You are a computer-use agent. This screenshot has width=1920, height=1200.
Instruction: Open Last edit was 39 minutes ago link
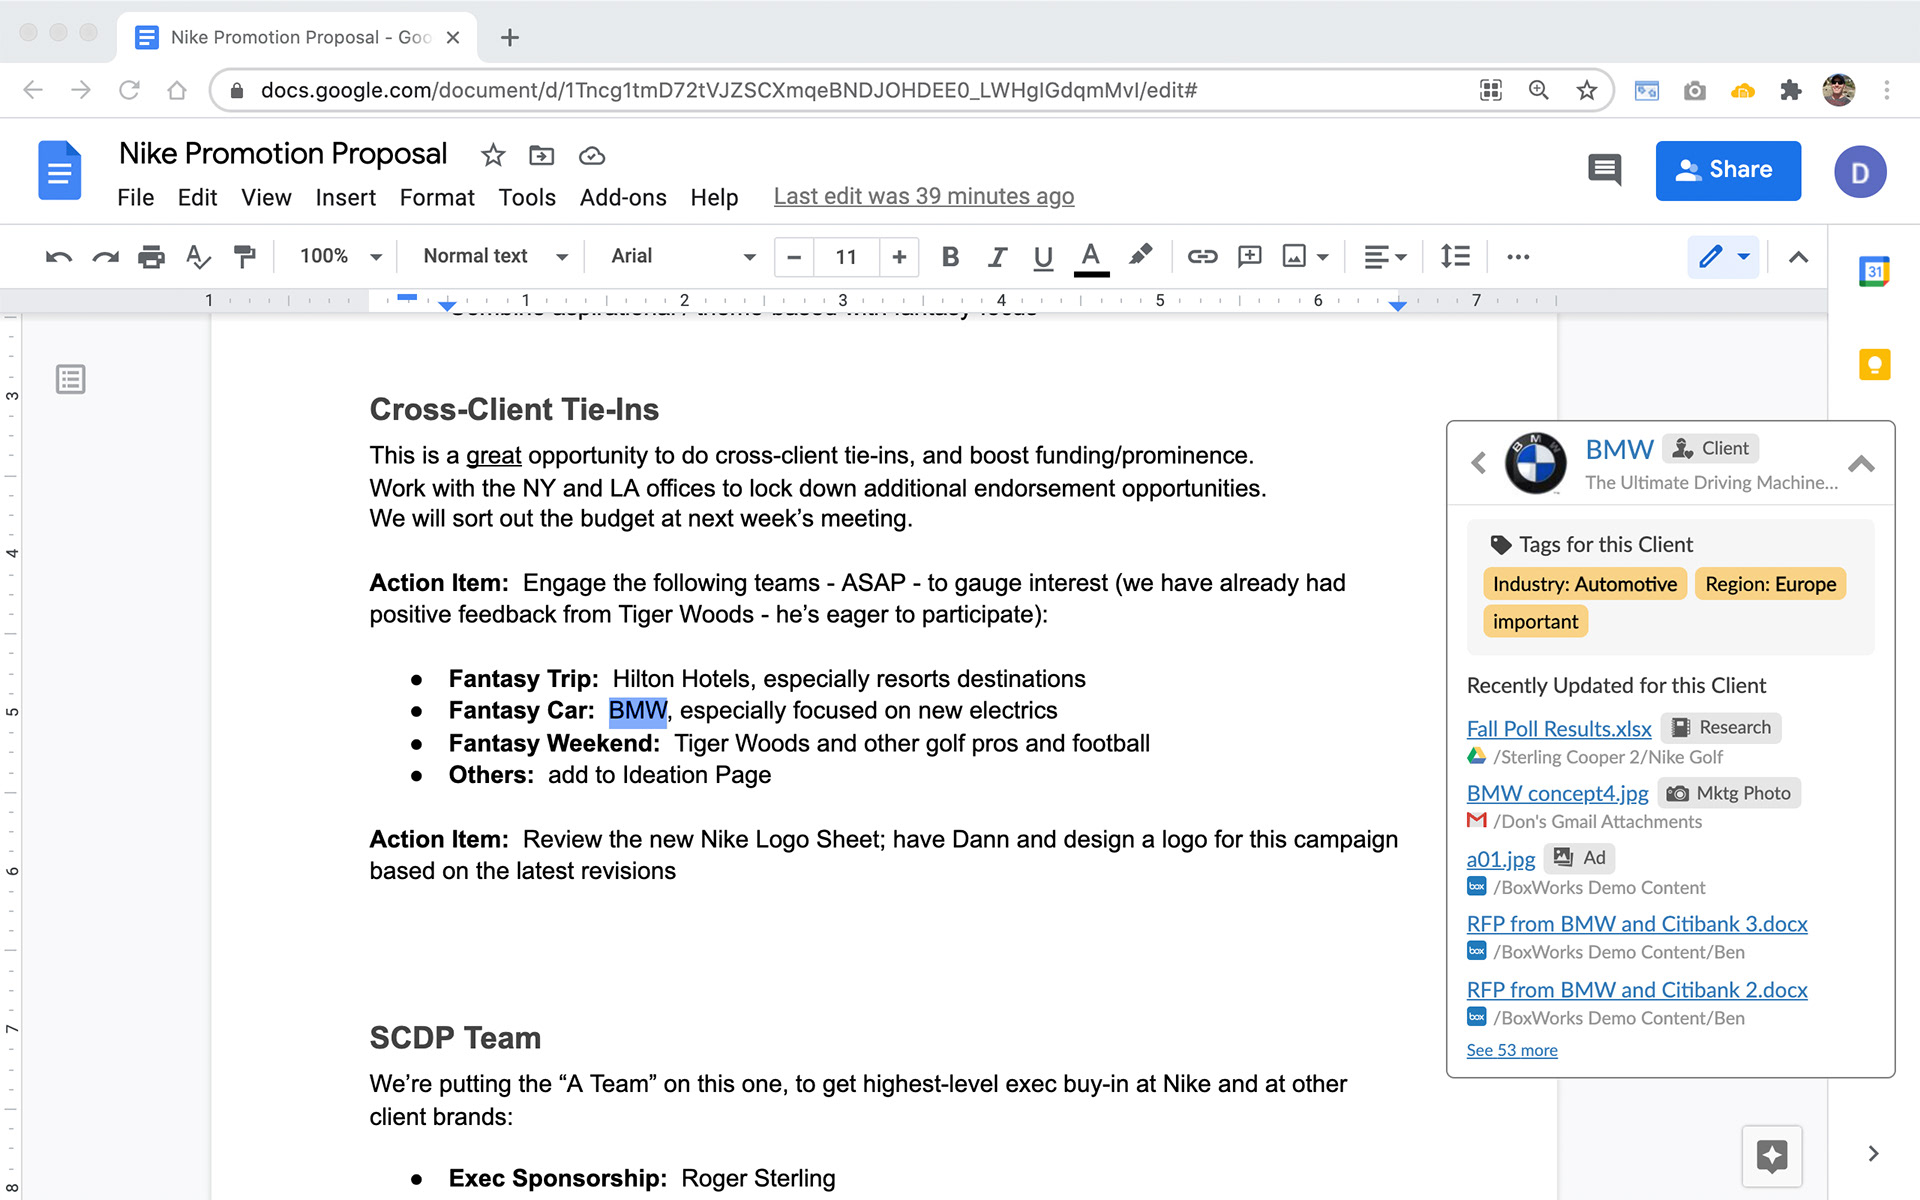[x=924, y=196]
